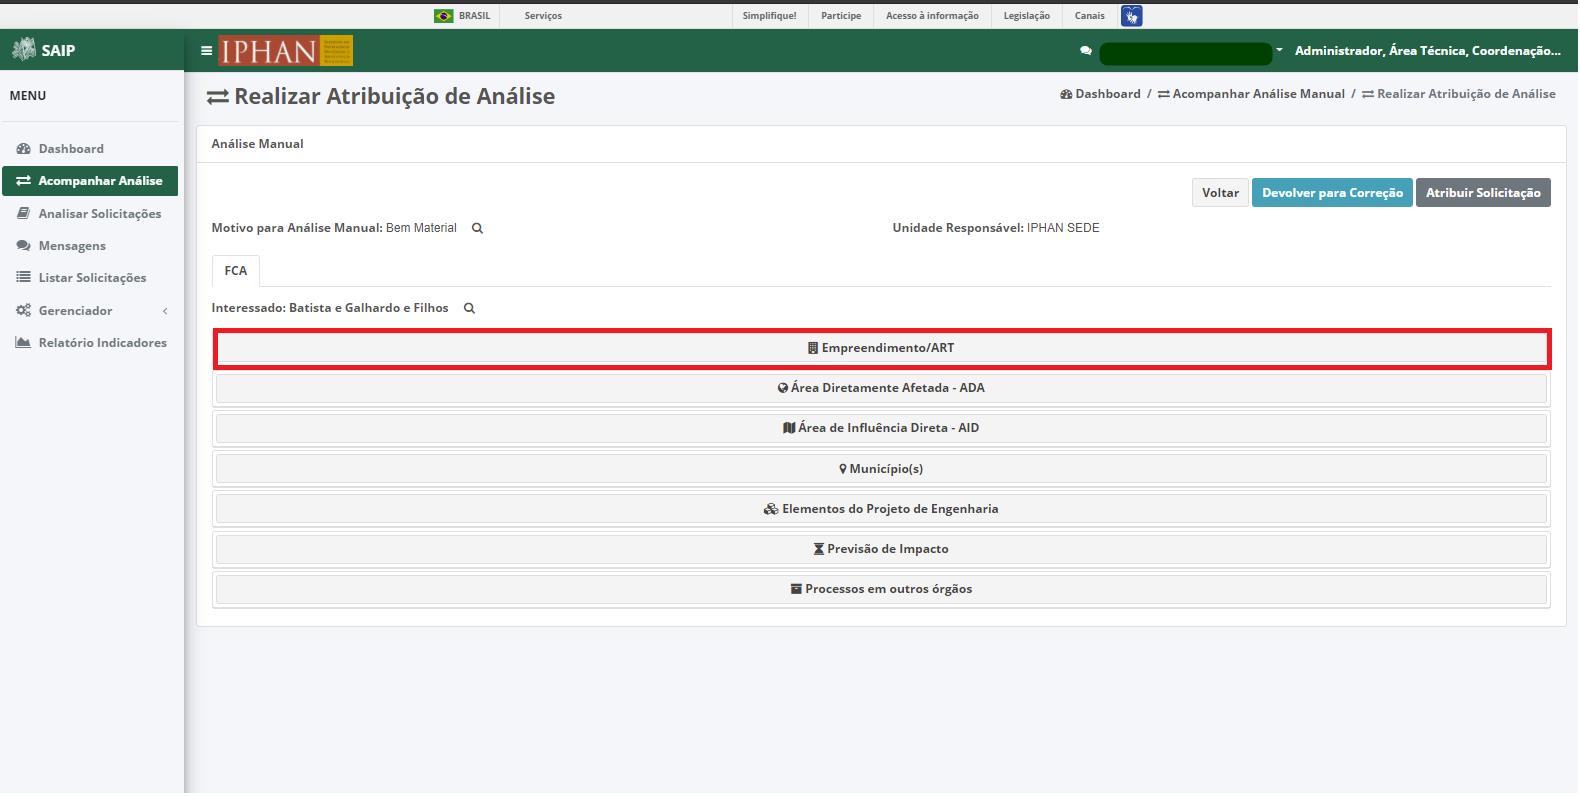1580x796 pixels.
Task: Open the chat messages icon in header
Action: click(x=1086, y=51)
